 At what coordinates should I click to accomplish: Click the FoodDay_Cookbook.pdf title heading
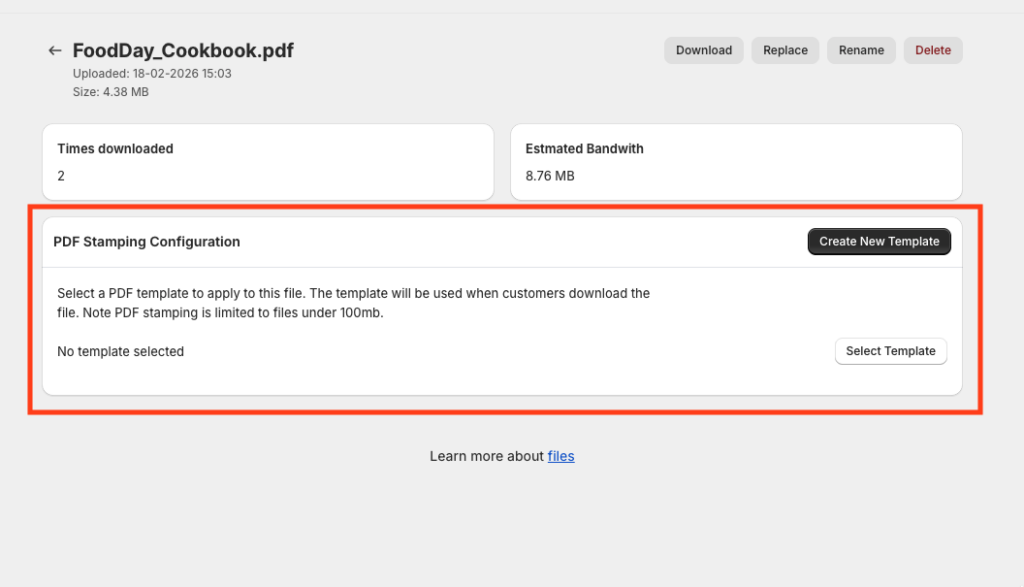183,51
